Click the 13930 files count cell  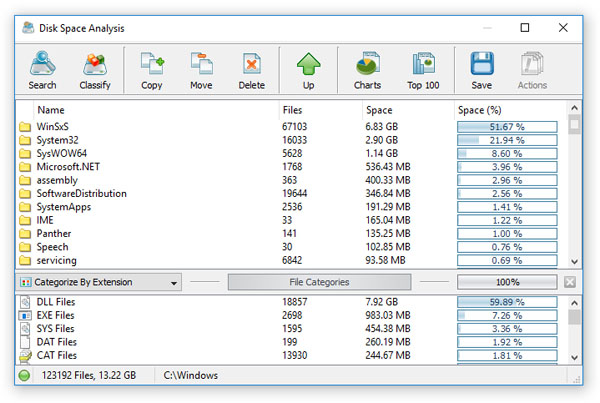pos(295,356)
